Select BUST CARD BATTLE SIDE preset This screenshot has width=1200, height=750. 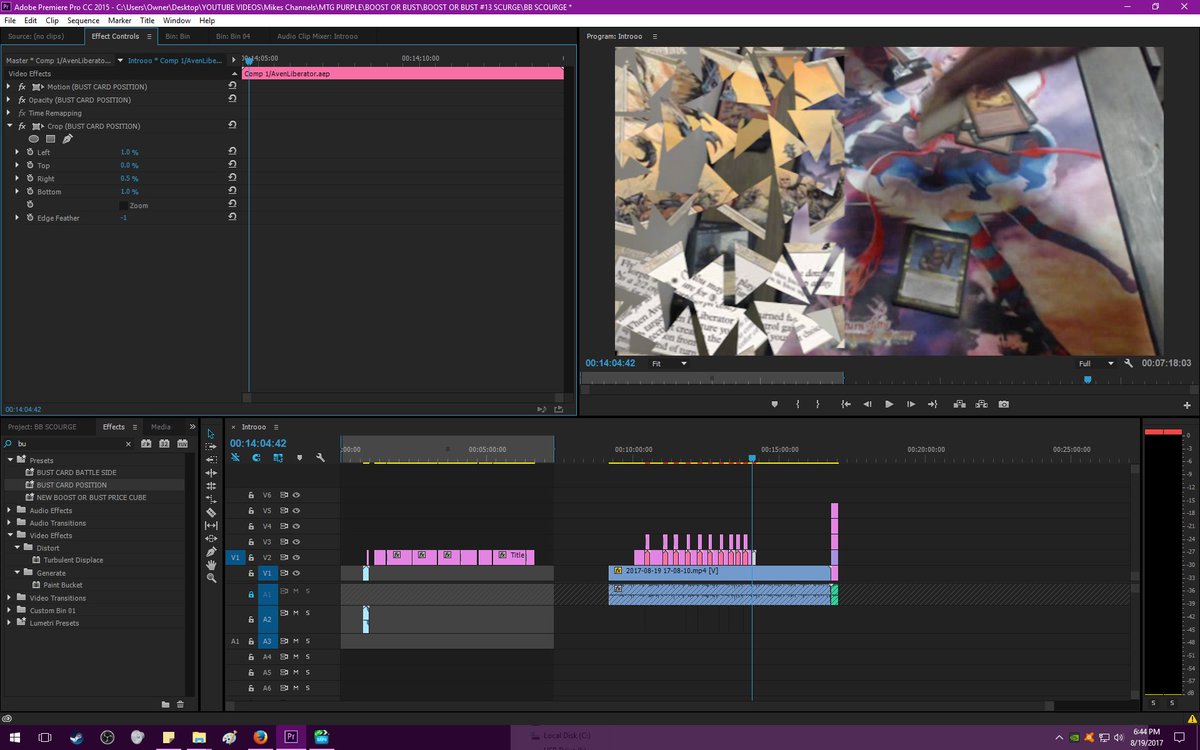tap(76, 472)
